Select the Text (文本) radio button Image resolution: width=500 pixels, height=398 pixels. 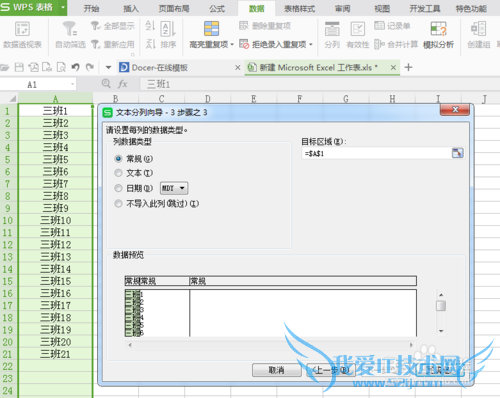point(118,173)
